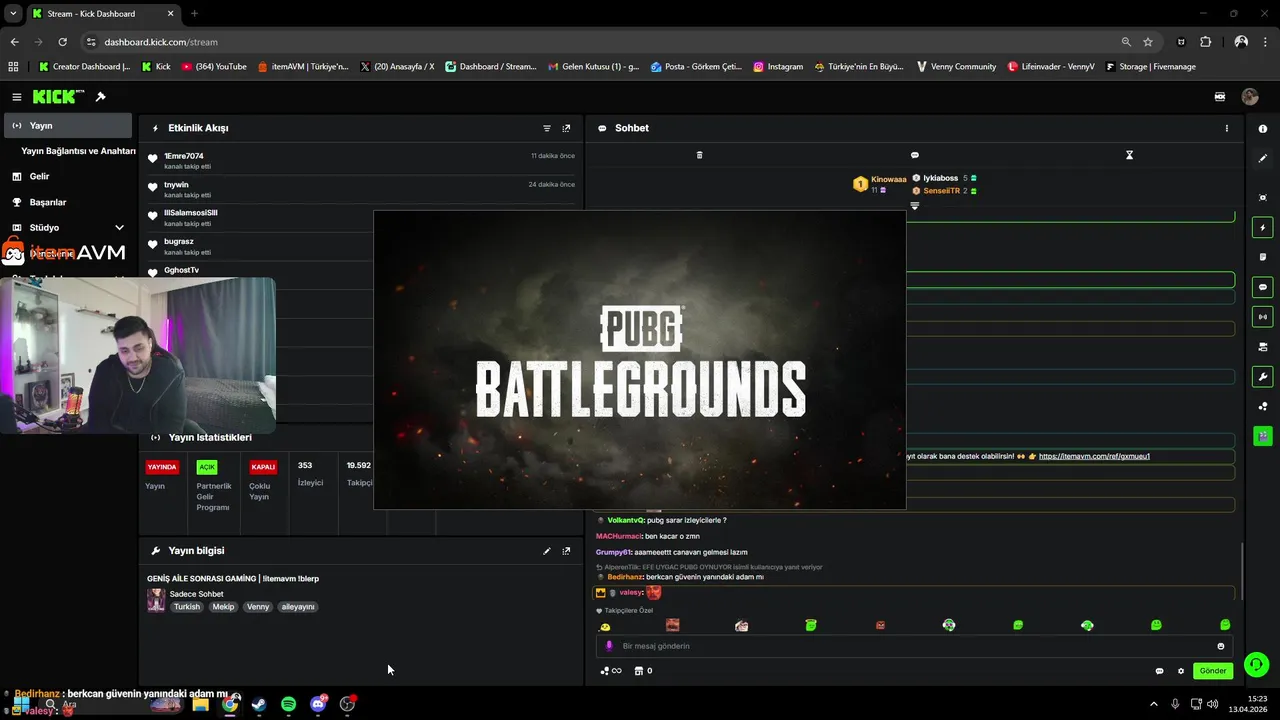Click the Venny tag
This screenshot has height=720, width=1280.
(x=258, y=607)
